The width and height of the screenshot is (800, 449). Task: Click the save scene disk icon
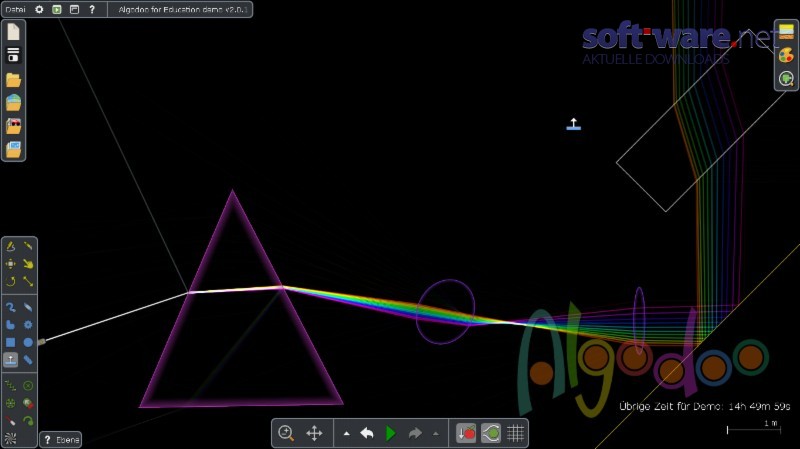(13, 55)
